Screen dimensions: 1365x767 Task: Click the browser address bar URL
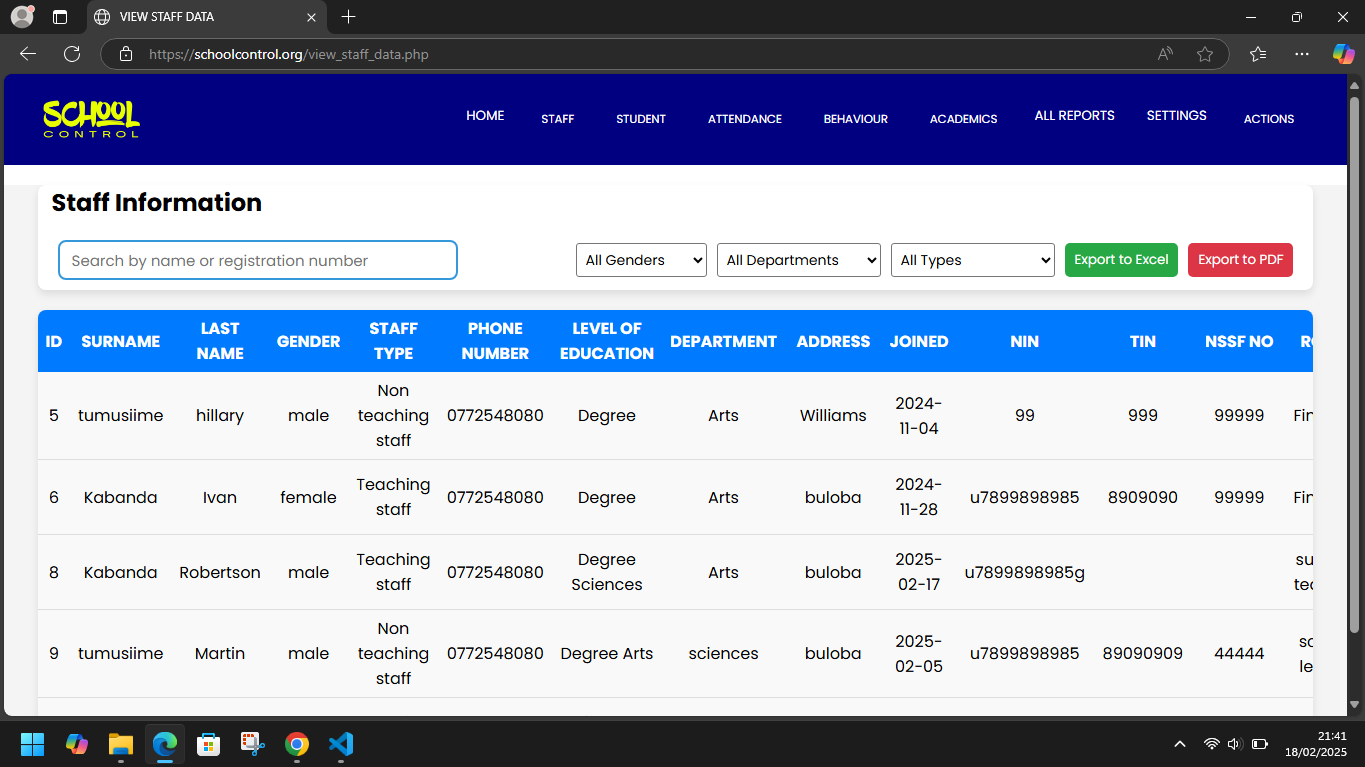click(289, 54)
